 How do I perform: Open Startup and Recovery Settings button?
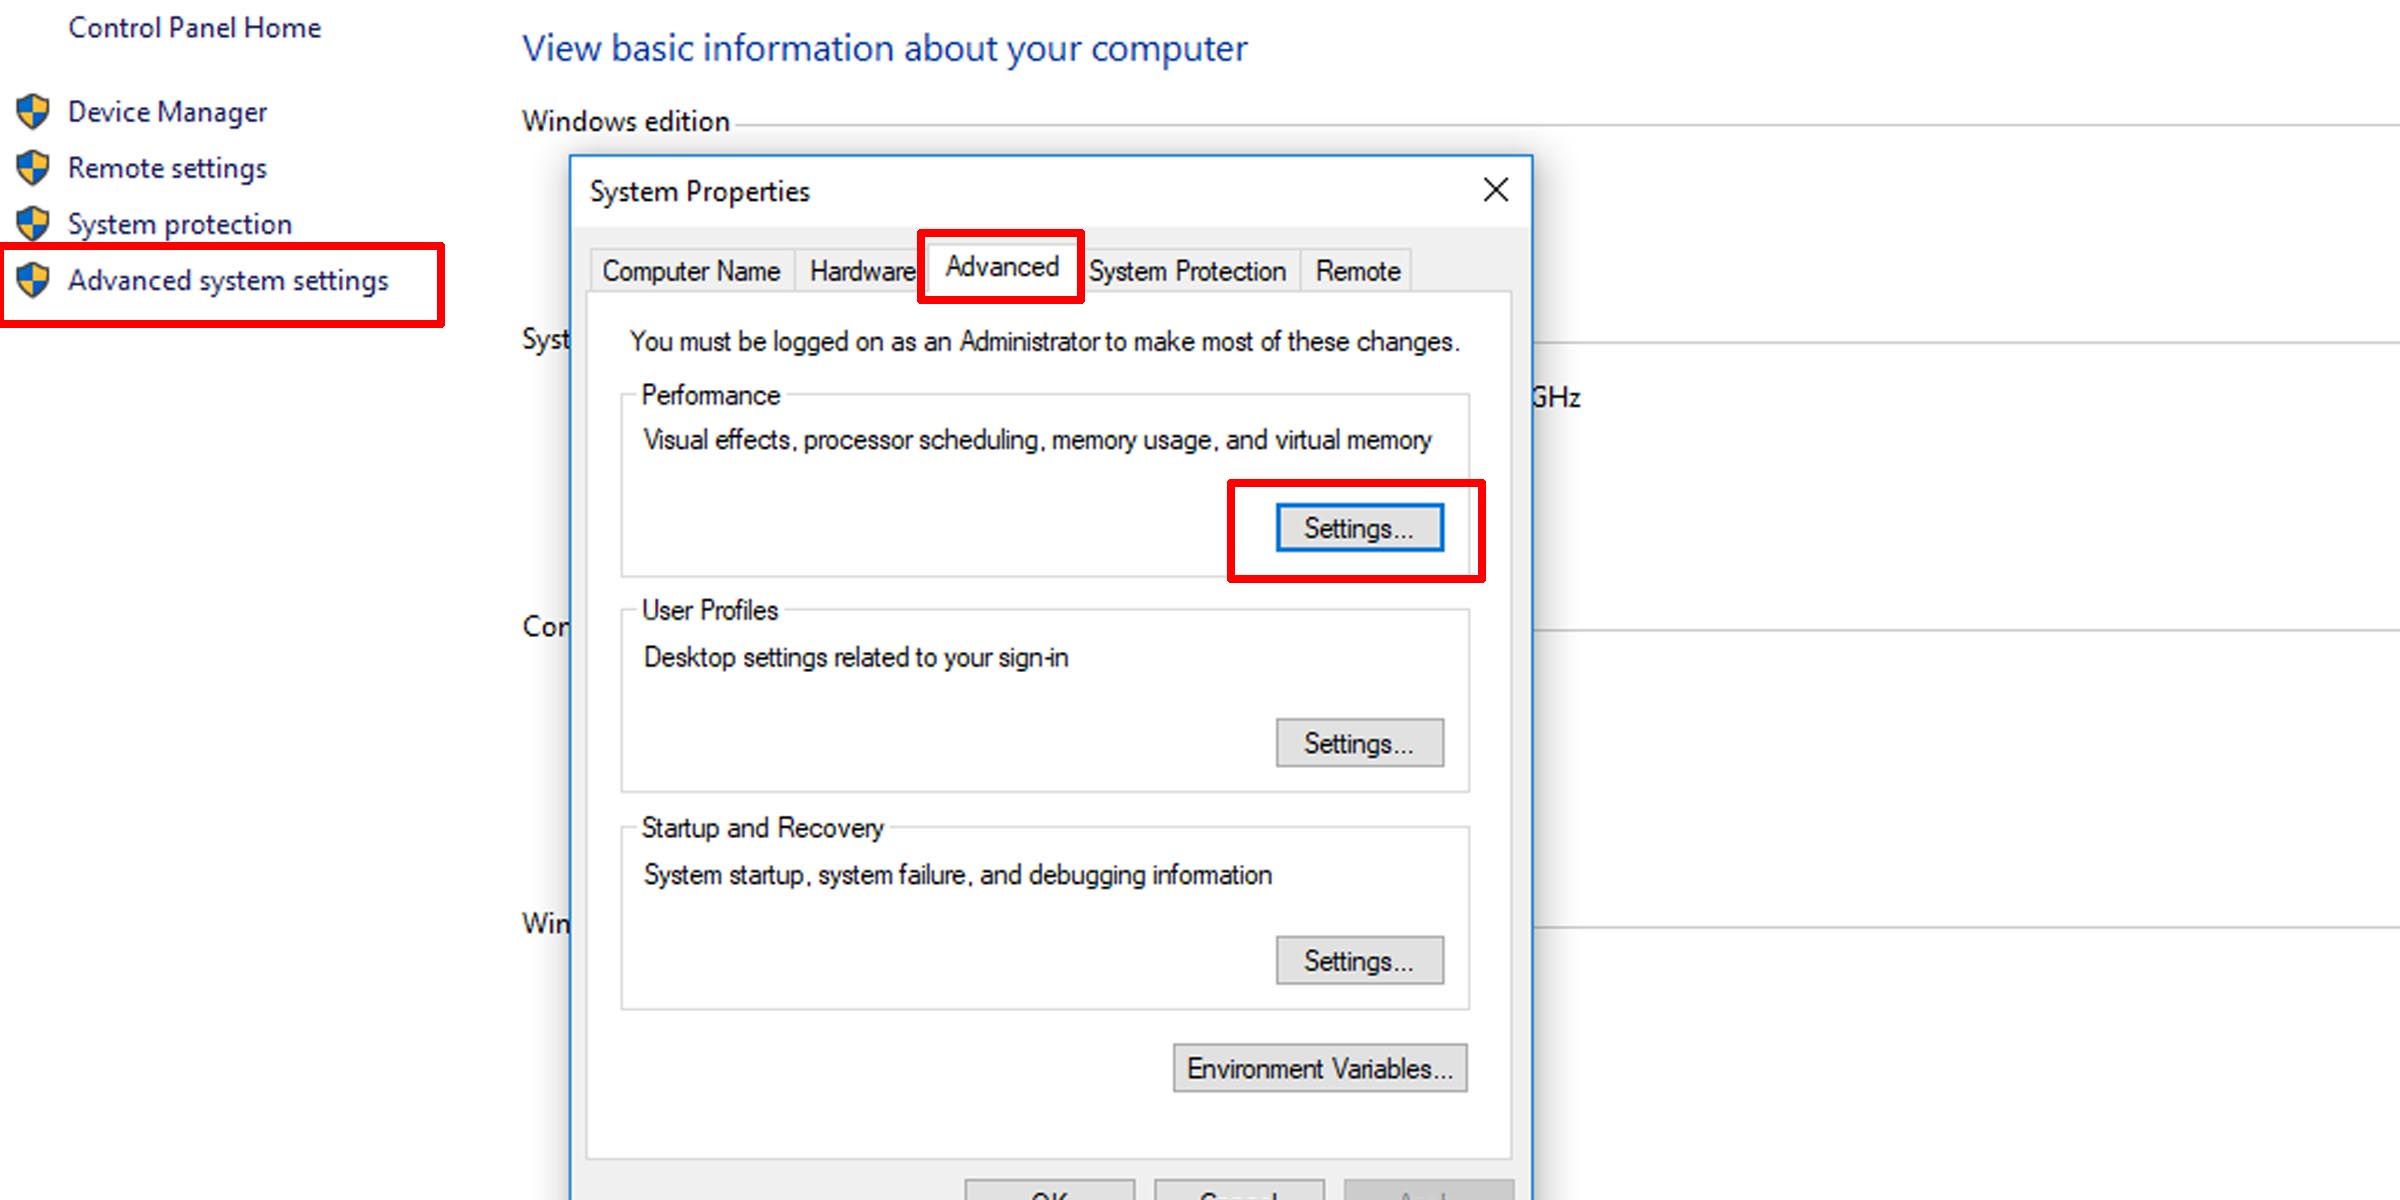click(x=1359, y=961)
